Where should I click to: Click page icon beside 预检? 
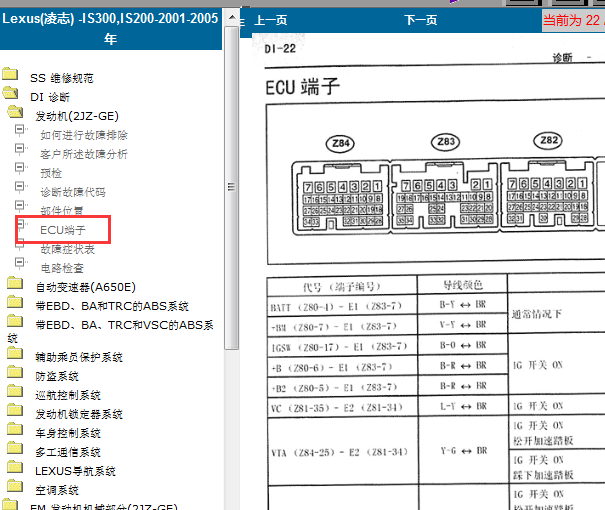click(x=20, y=168)
